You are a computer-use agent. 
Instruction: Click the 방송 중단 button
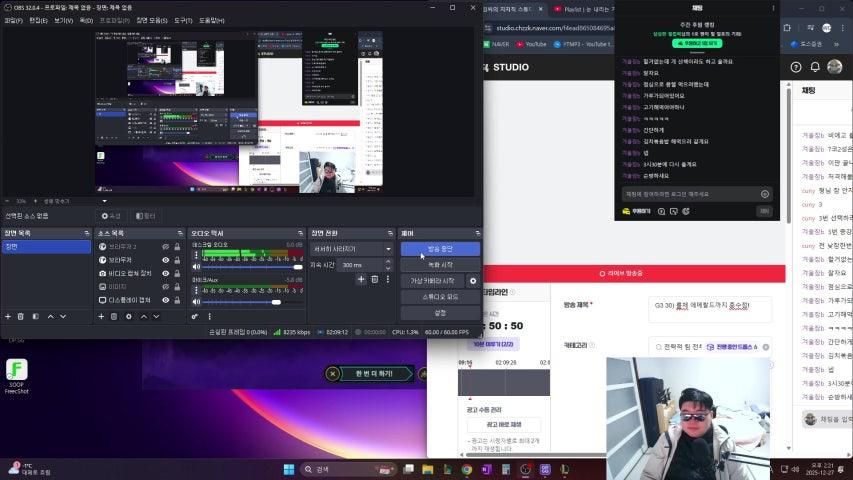(x=440, y=249)
